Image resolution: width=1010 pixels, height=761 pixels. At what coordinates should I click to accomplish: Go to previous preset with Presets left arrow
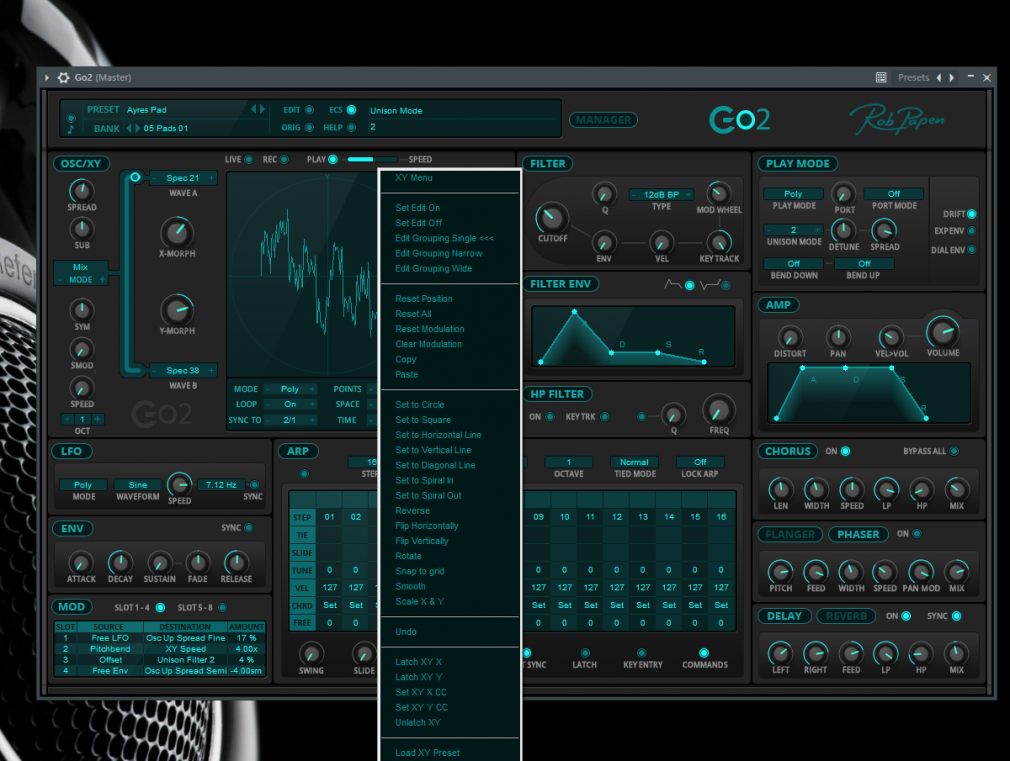(939, 77)
